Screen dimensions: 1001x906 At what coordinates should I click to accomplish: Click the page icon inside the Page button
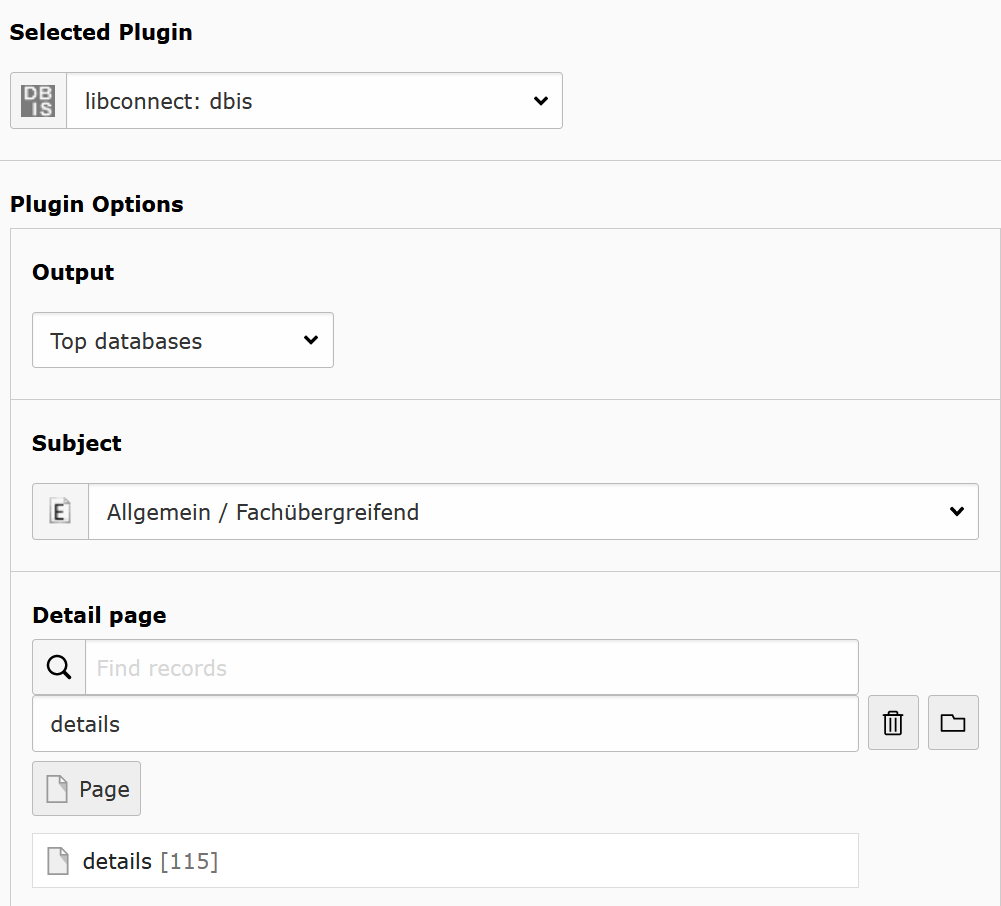click(56, 788)
